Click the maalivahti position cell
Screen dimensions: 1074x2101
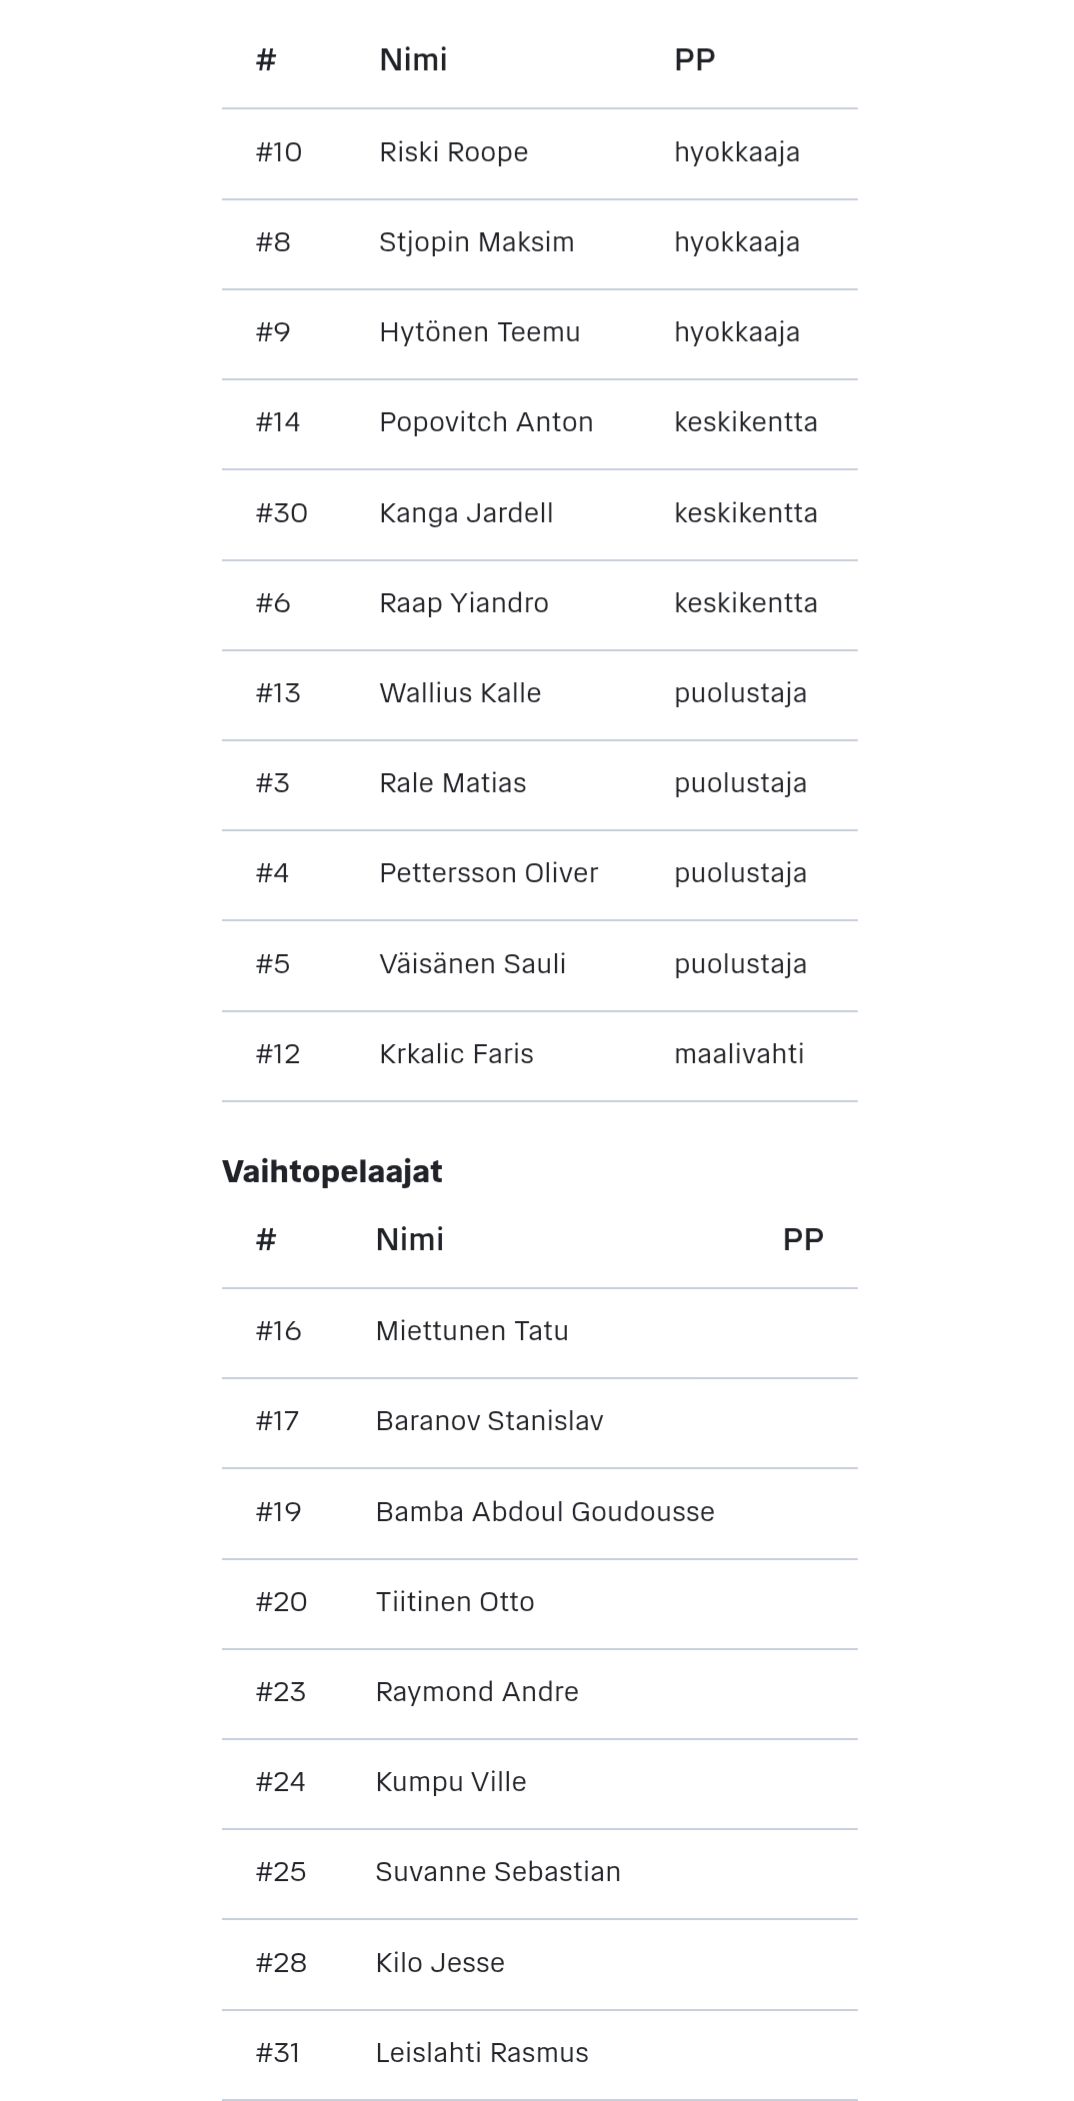point(739,1054)
